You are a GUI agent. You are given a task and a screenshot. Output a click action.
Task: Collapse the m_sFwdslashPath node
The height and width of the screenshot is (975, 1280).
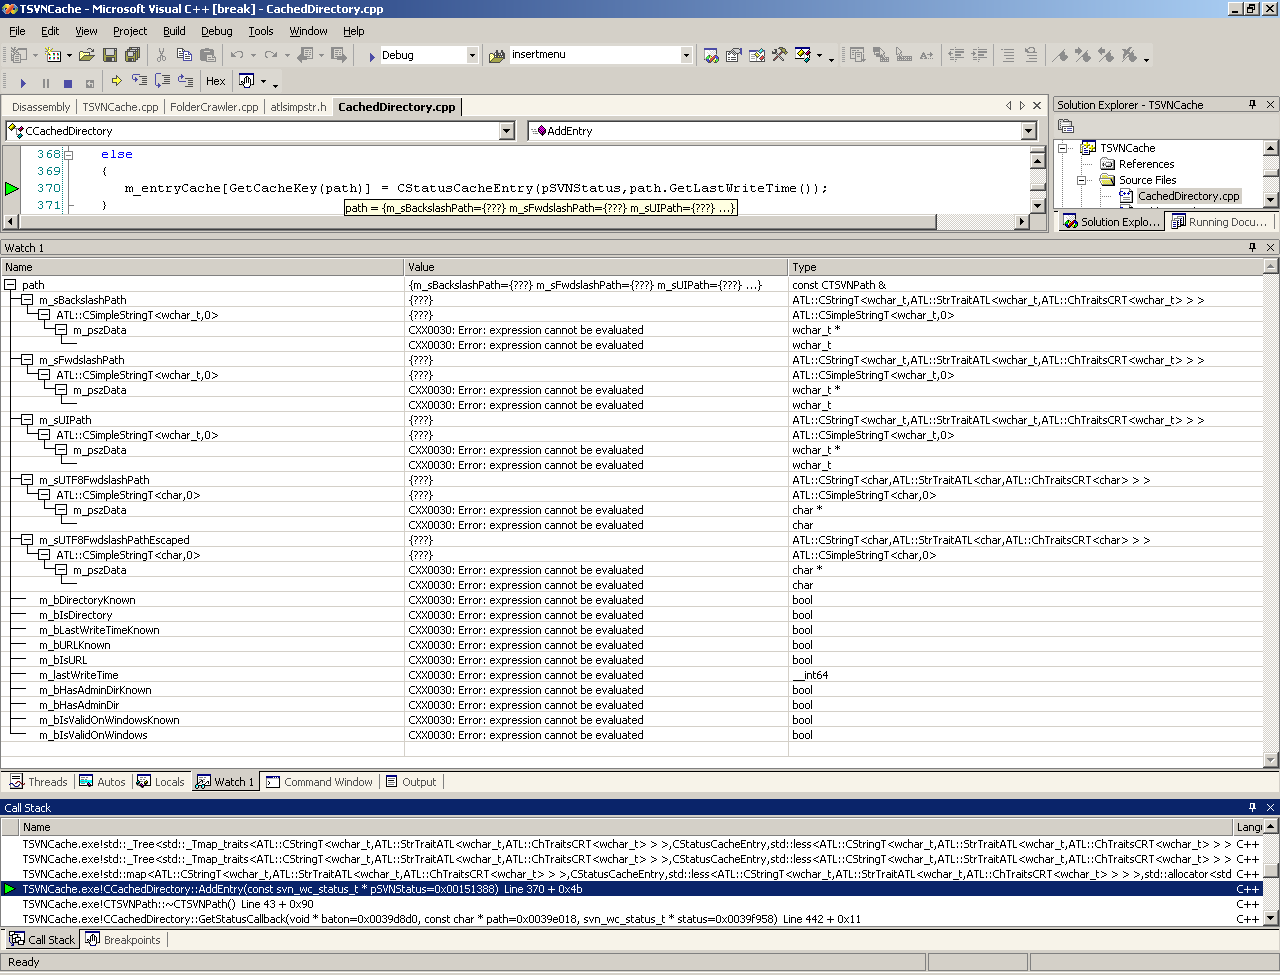pyautogui.click(x=28, y=360)
